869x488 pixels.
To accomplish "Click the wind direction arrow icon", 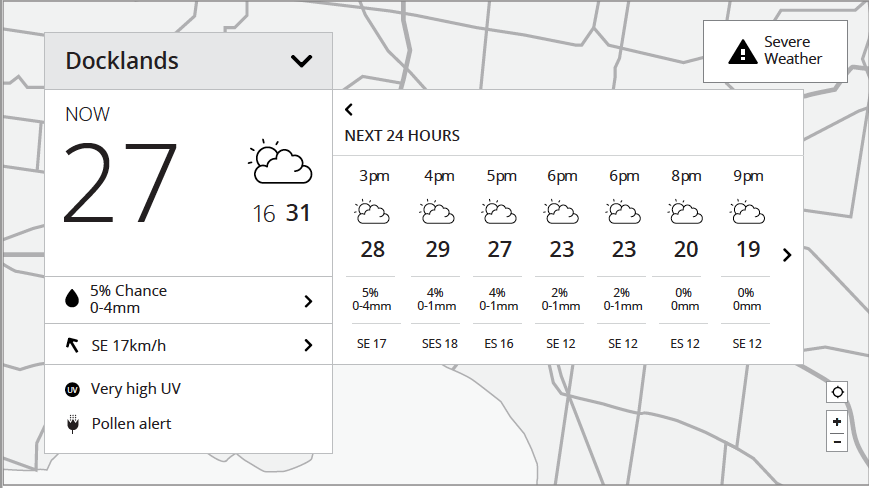I will point(72,345).
